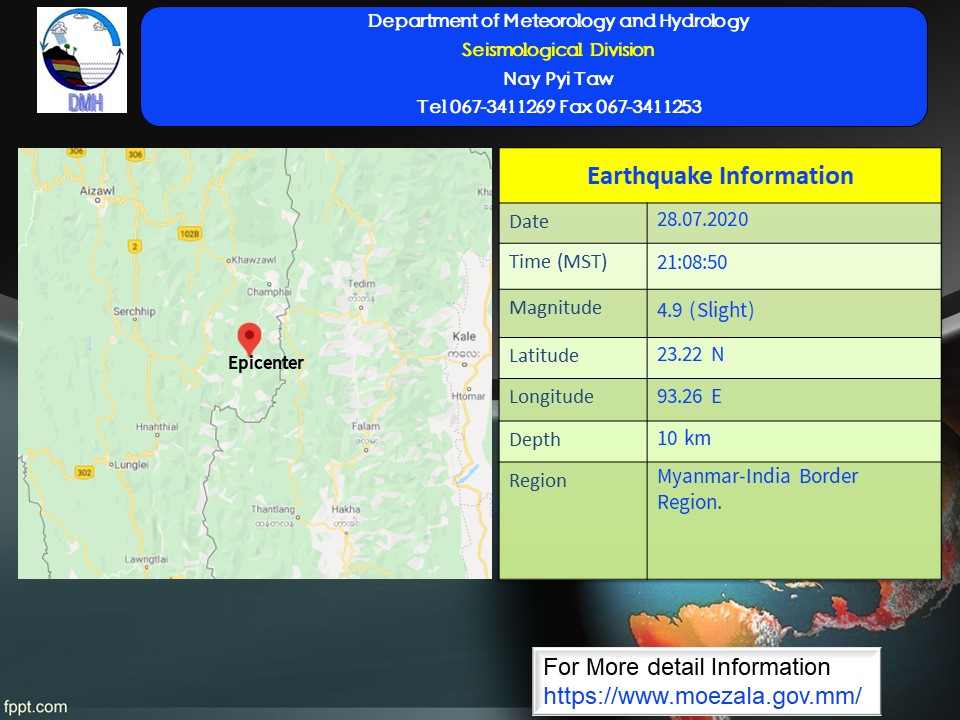
Task: Select the Earthquake Information table header
Action: tap(720, 176)
